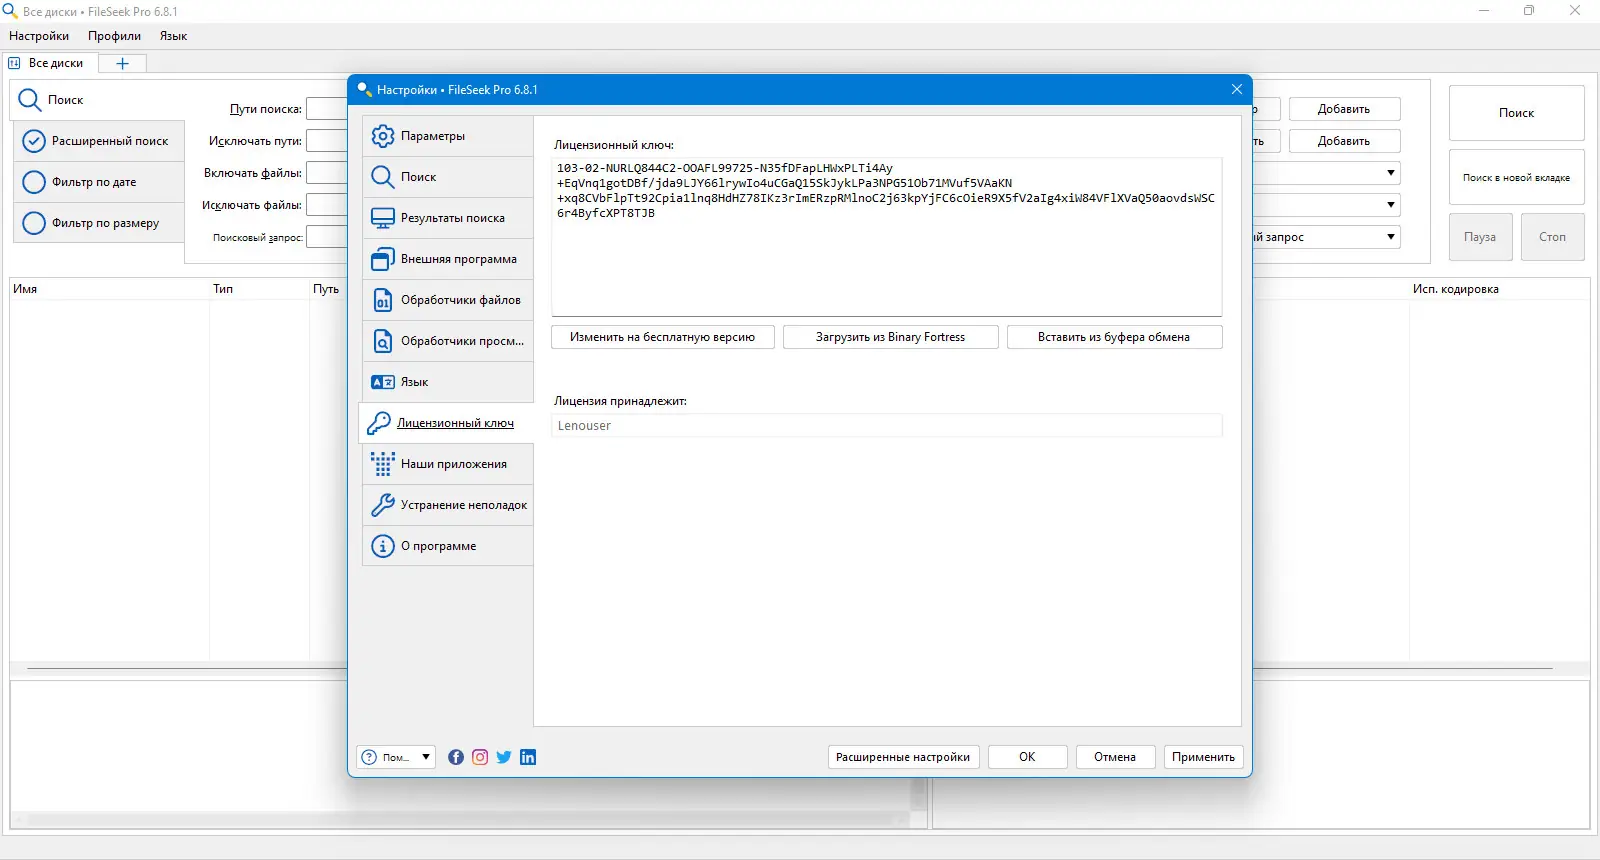Click Изменить на бесплатную версию button
1600x860 pixels.
[x=662, y=337]
